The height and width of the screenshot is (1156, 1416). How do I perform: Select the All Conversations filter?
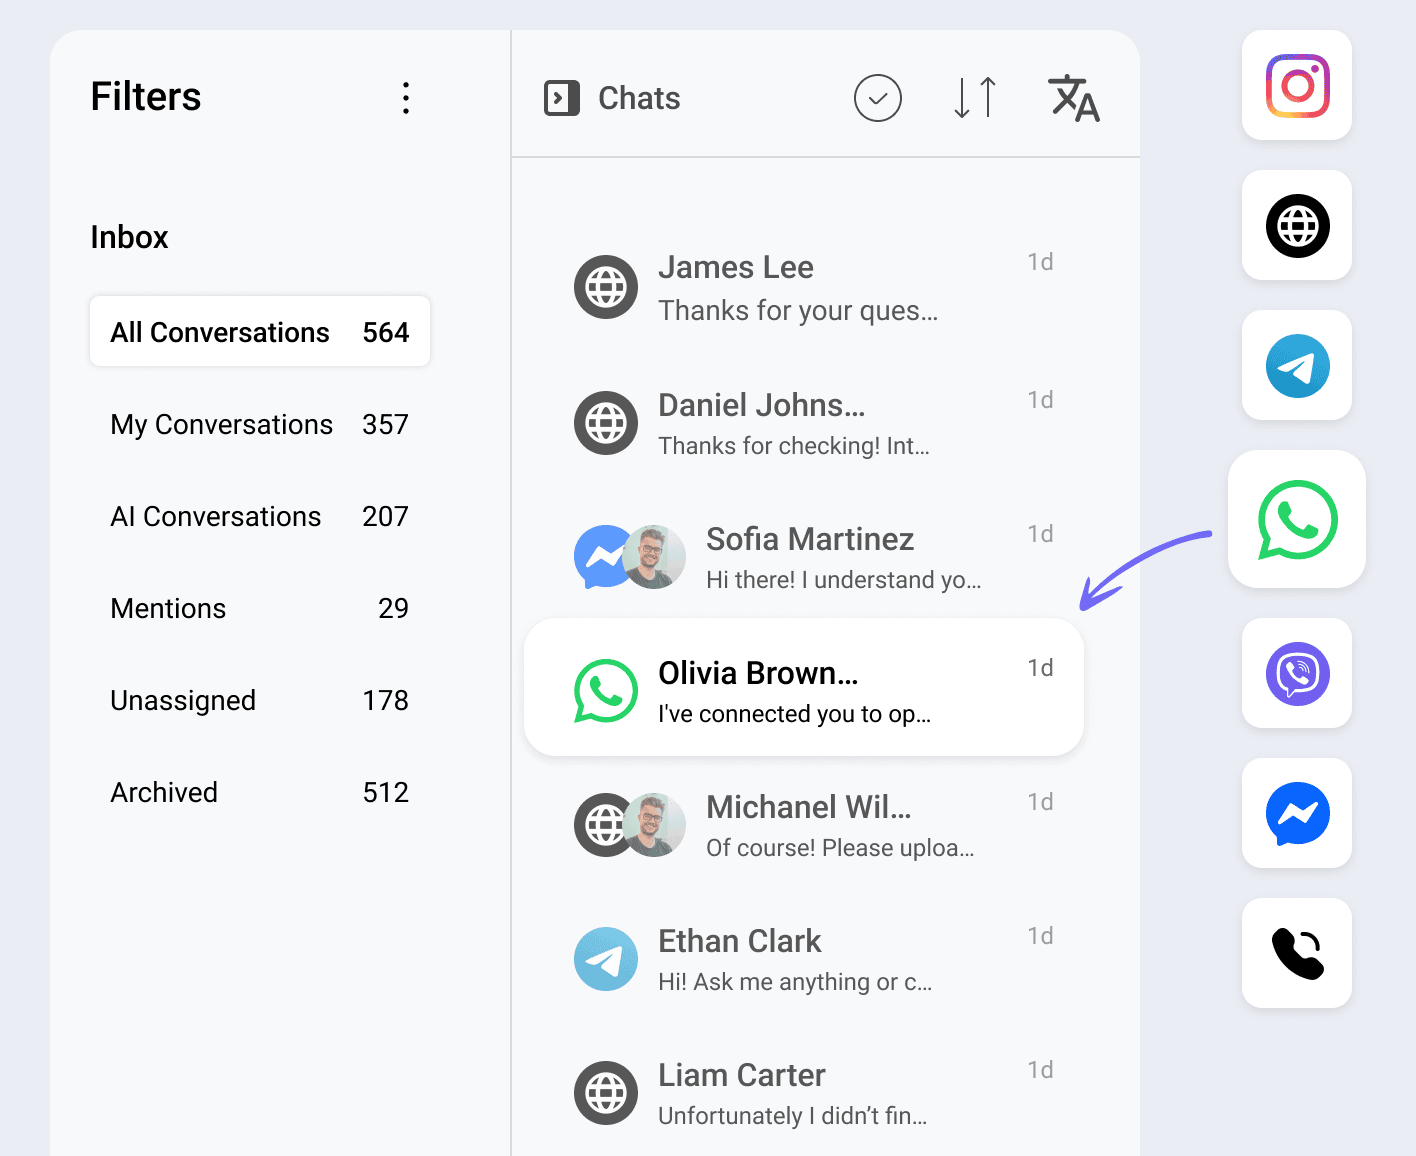pos(259,331)
